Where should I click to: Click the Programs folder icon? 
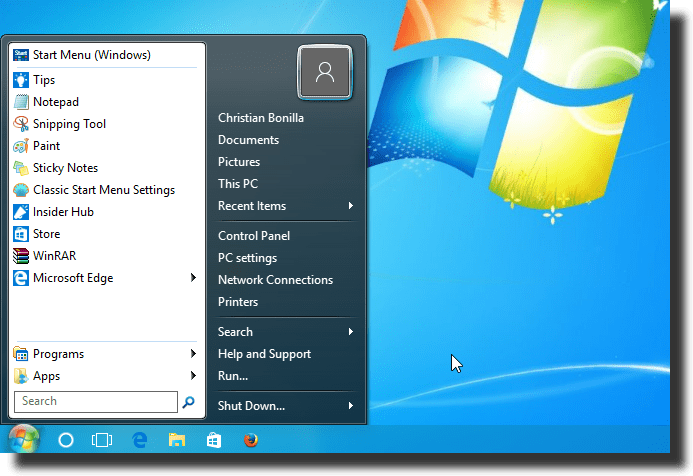point(21,354)
